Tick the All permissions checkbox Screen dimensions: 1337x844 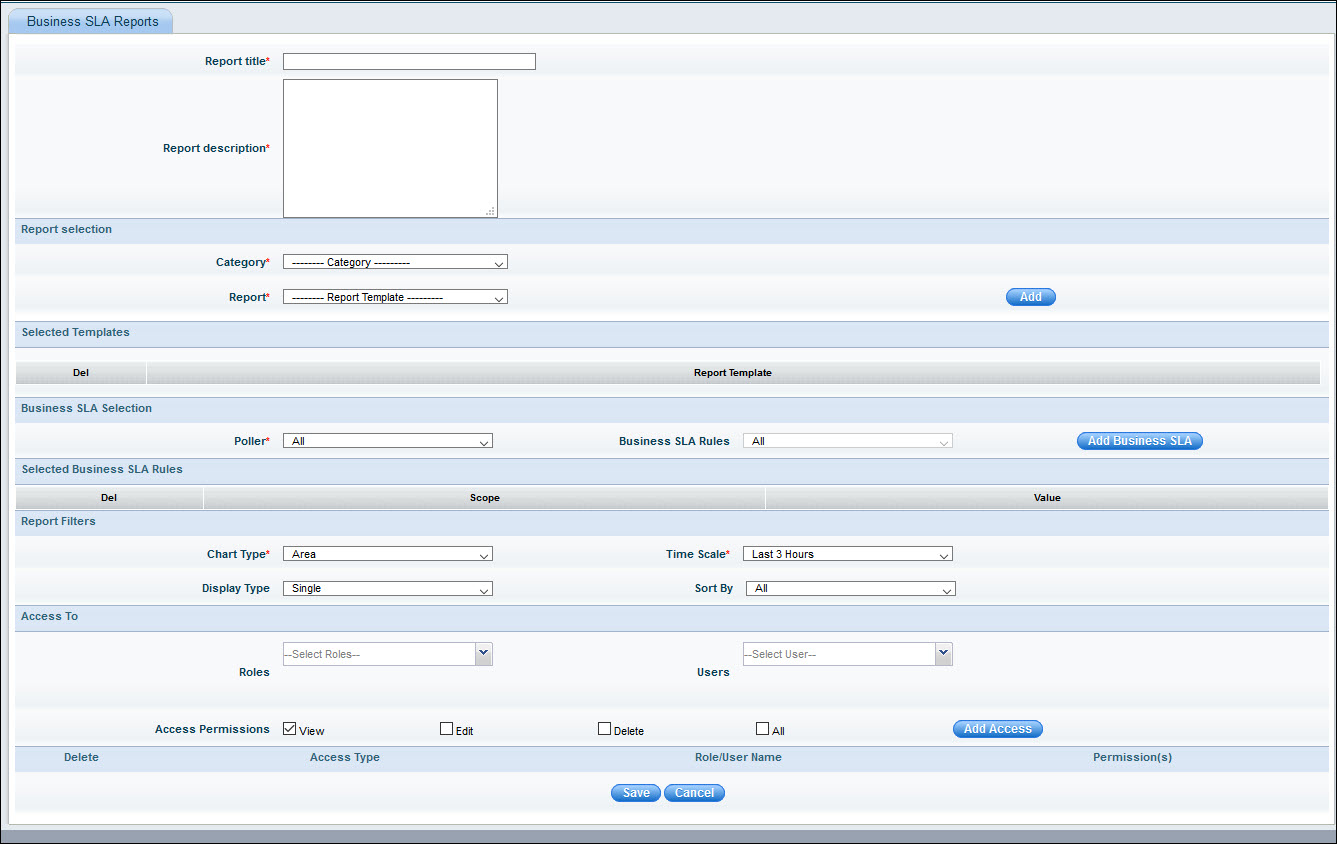[x=762, y=729]
